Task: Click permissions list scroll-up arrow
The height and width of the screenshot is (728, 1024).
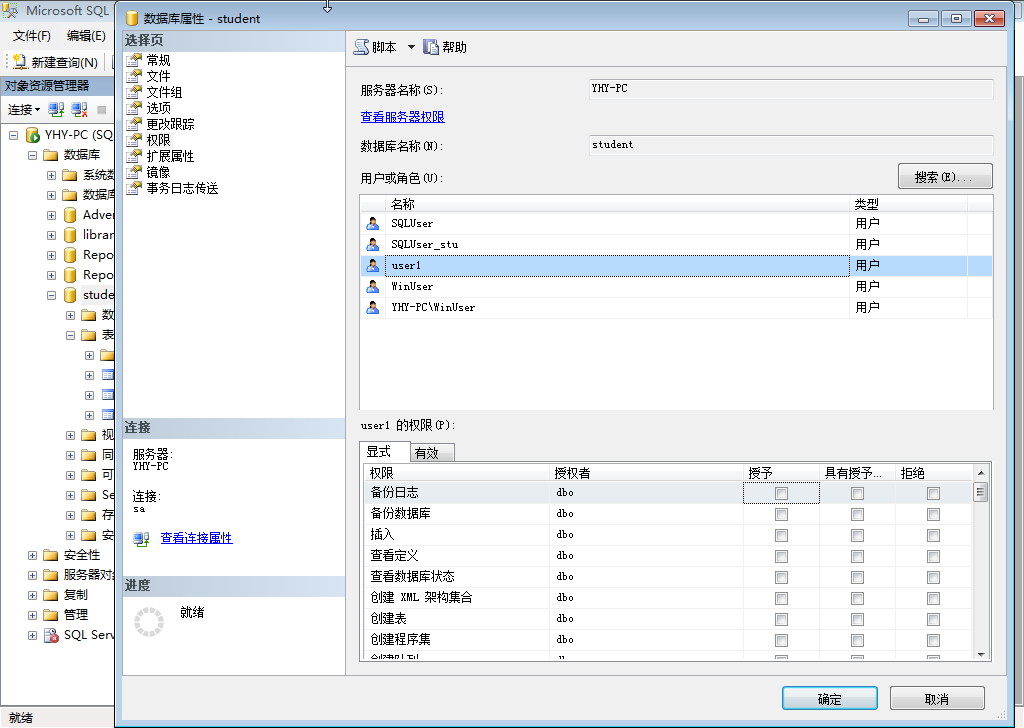Action: pyautogui.click(x=981, y=472)
